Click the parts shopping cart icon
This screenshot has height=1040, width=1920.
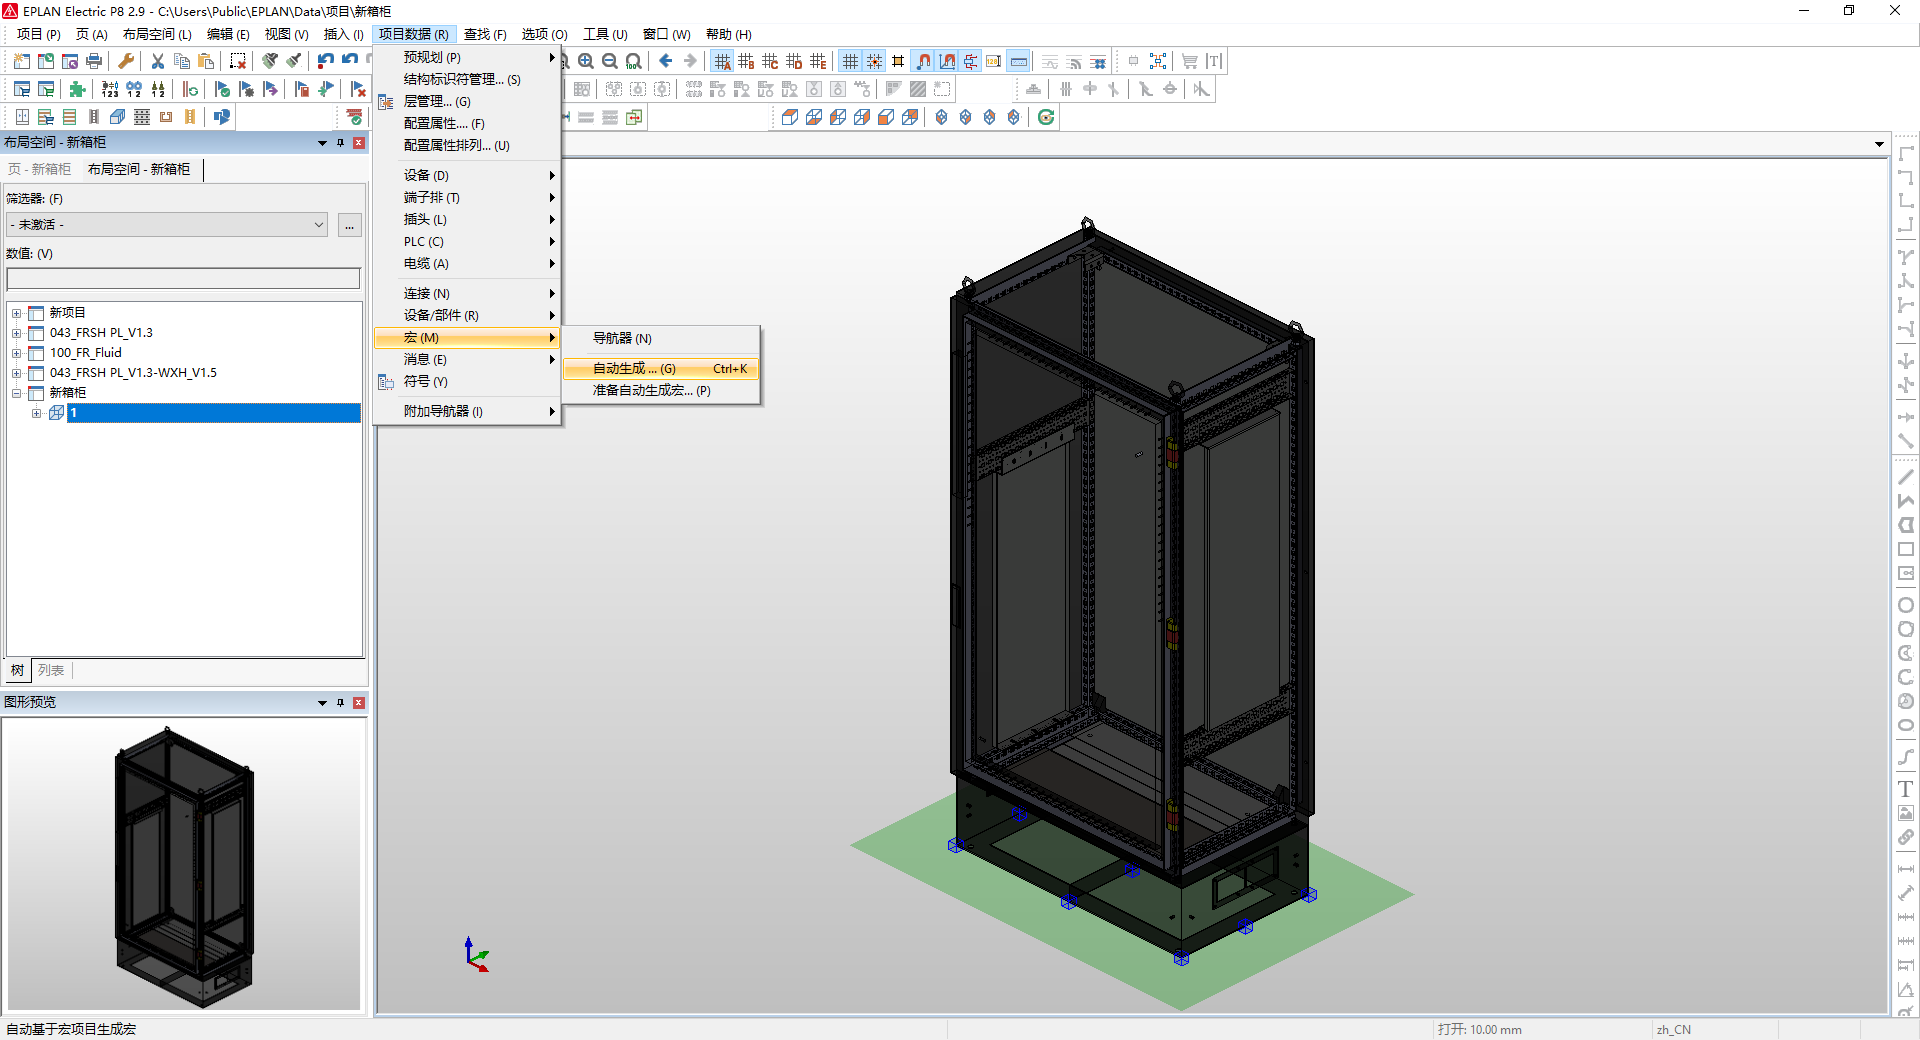click(1189, 61)
